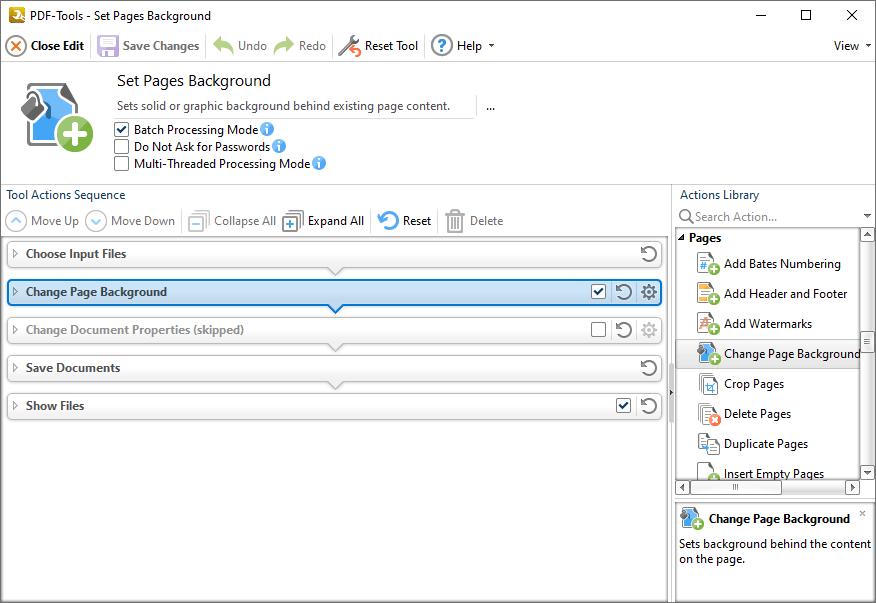This screenshot has height=603, width=876.
Task: Close the action description pane
Action: coord(863,513)
